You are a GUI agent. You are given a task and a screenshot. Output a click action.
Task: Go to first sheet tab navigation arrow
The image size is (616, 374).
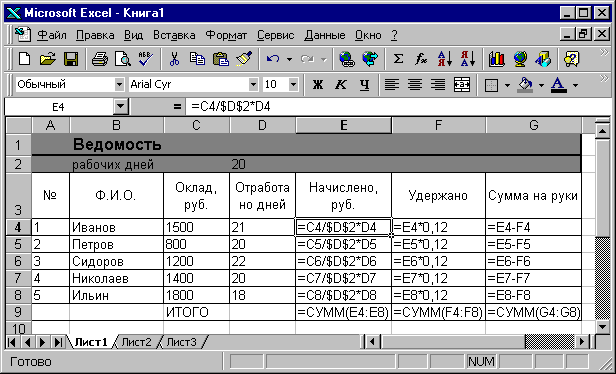coord(12,342)
